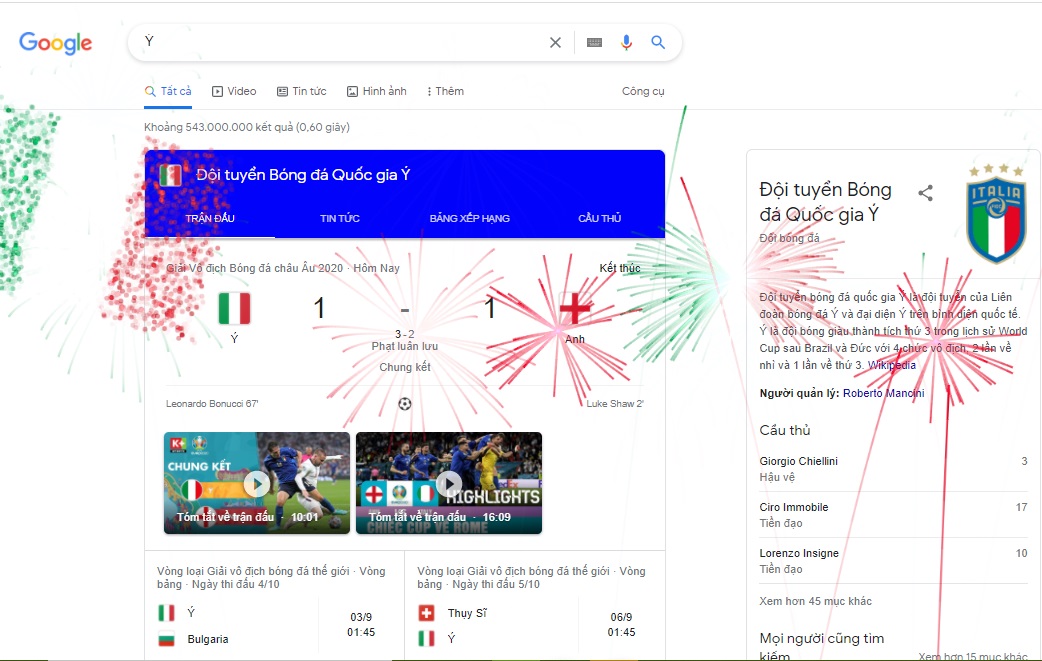Play the 10:01 match summary video
The width and height of the screenshot is (1042, 661).
tap(257, 483)
